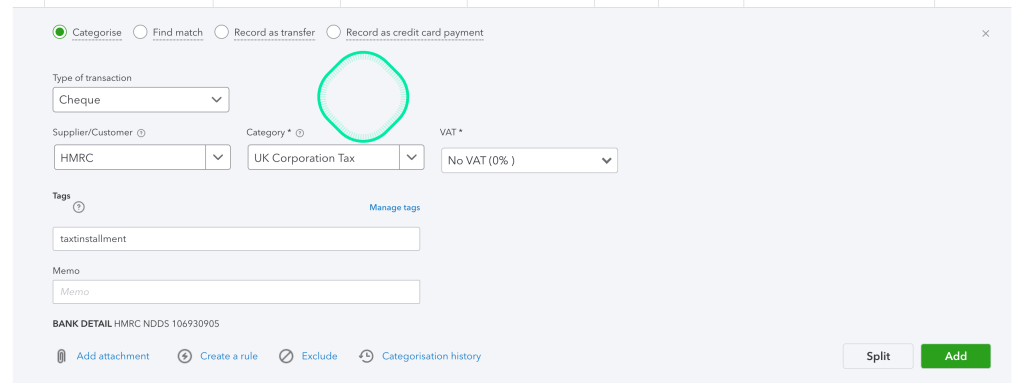Click the HMRC supplier field

(130, 158)
